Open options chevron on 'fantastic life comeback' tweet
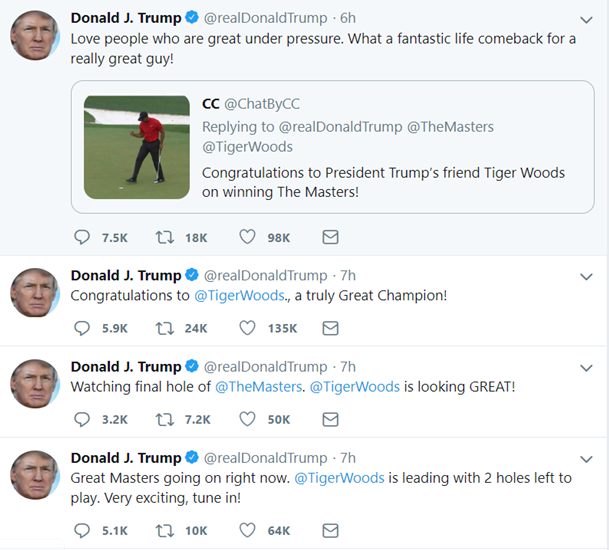The image size is (609, 550). [587, 20]
